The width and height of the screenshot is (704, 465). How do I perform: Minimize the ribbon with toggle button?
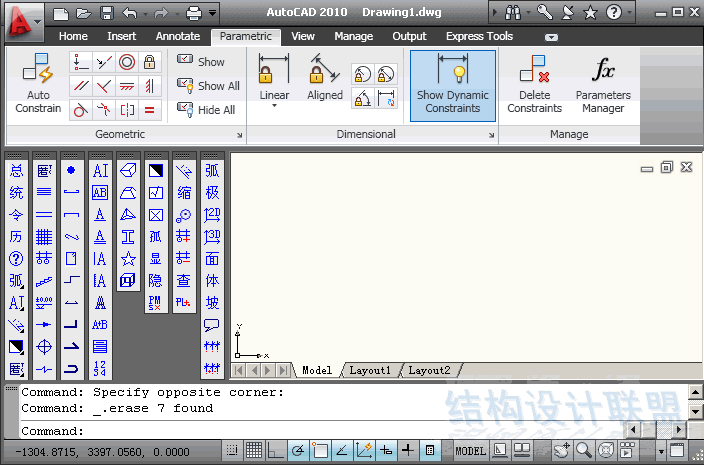(551, 37)
